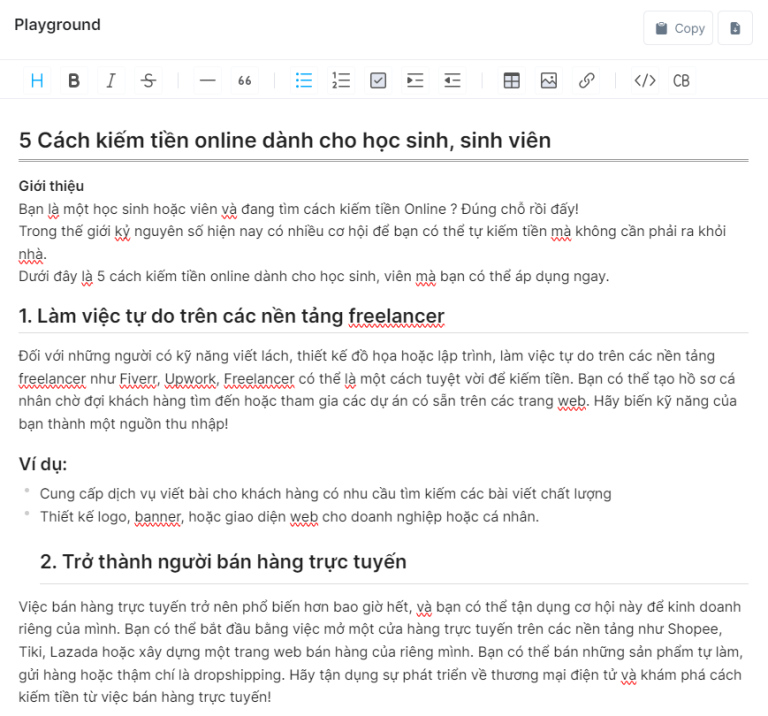768x716 pixels.
Task: Click the "Ví dụ:" subheading
Action: pos(43,464)
